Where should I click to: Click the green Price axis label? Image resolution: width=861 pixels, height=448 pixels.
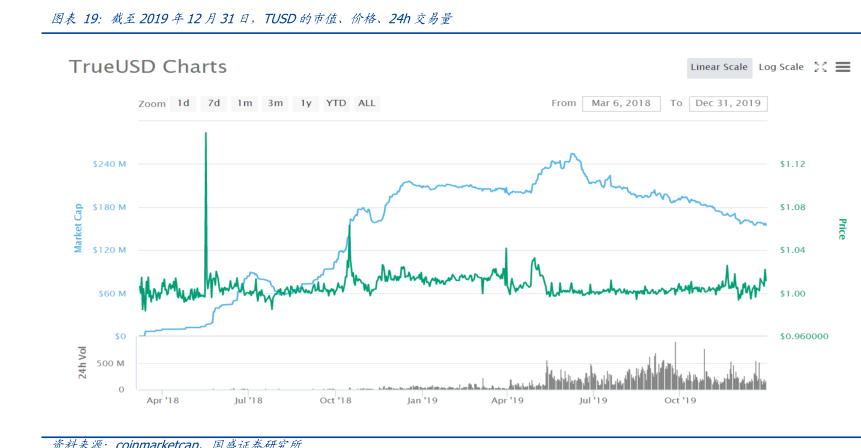click(x=842, y=228)
